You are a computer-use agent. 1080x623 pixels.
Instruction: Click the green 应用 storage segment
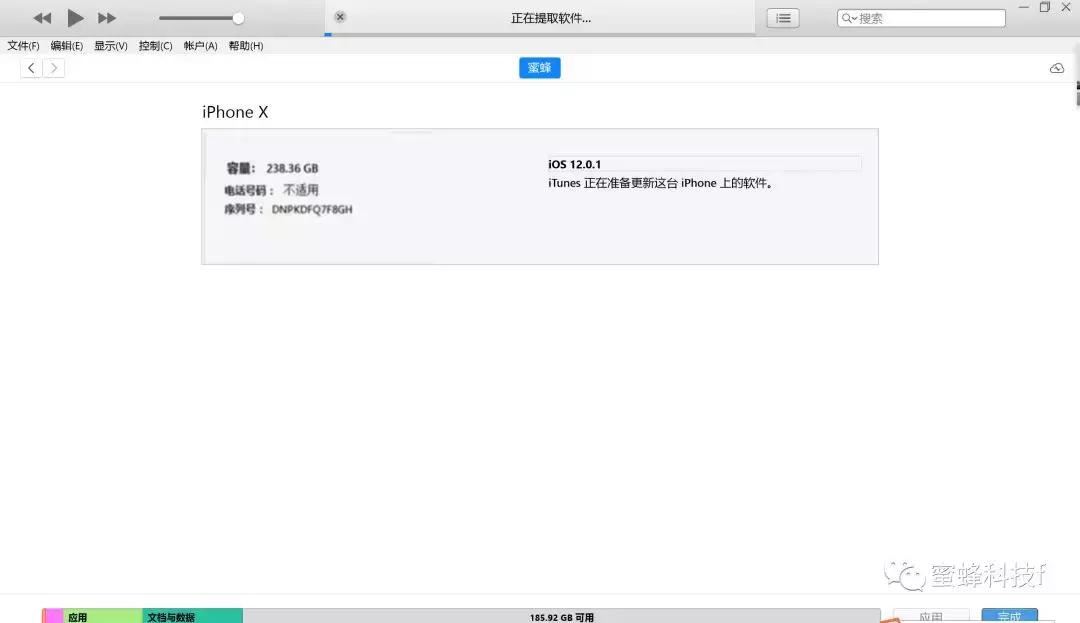pyautogui.click(x=103, y=616)
